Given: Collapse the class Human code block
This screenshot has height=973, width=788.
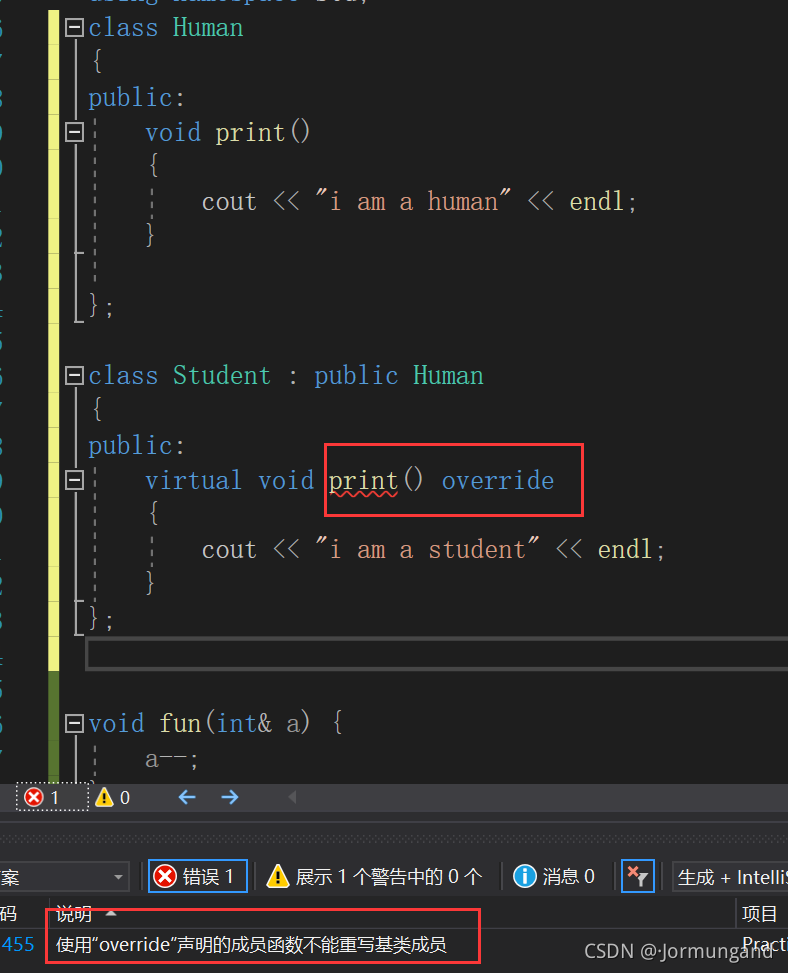Looking at the screenshot, I should click(x=74, y=28).
